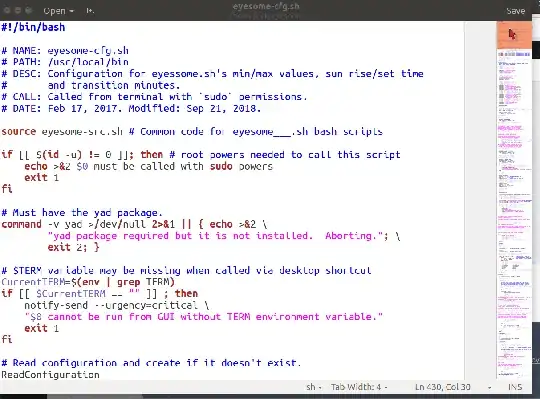Click the 'notify-send --urgency=critical' line
540x399 pixels.
tap(116, 305)
